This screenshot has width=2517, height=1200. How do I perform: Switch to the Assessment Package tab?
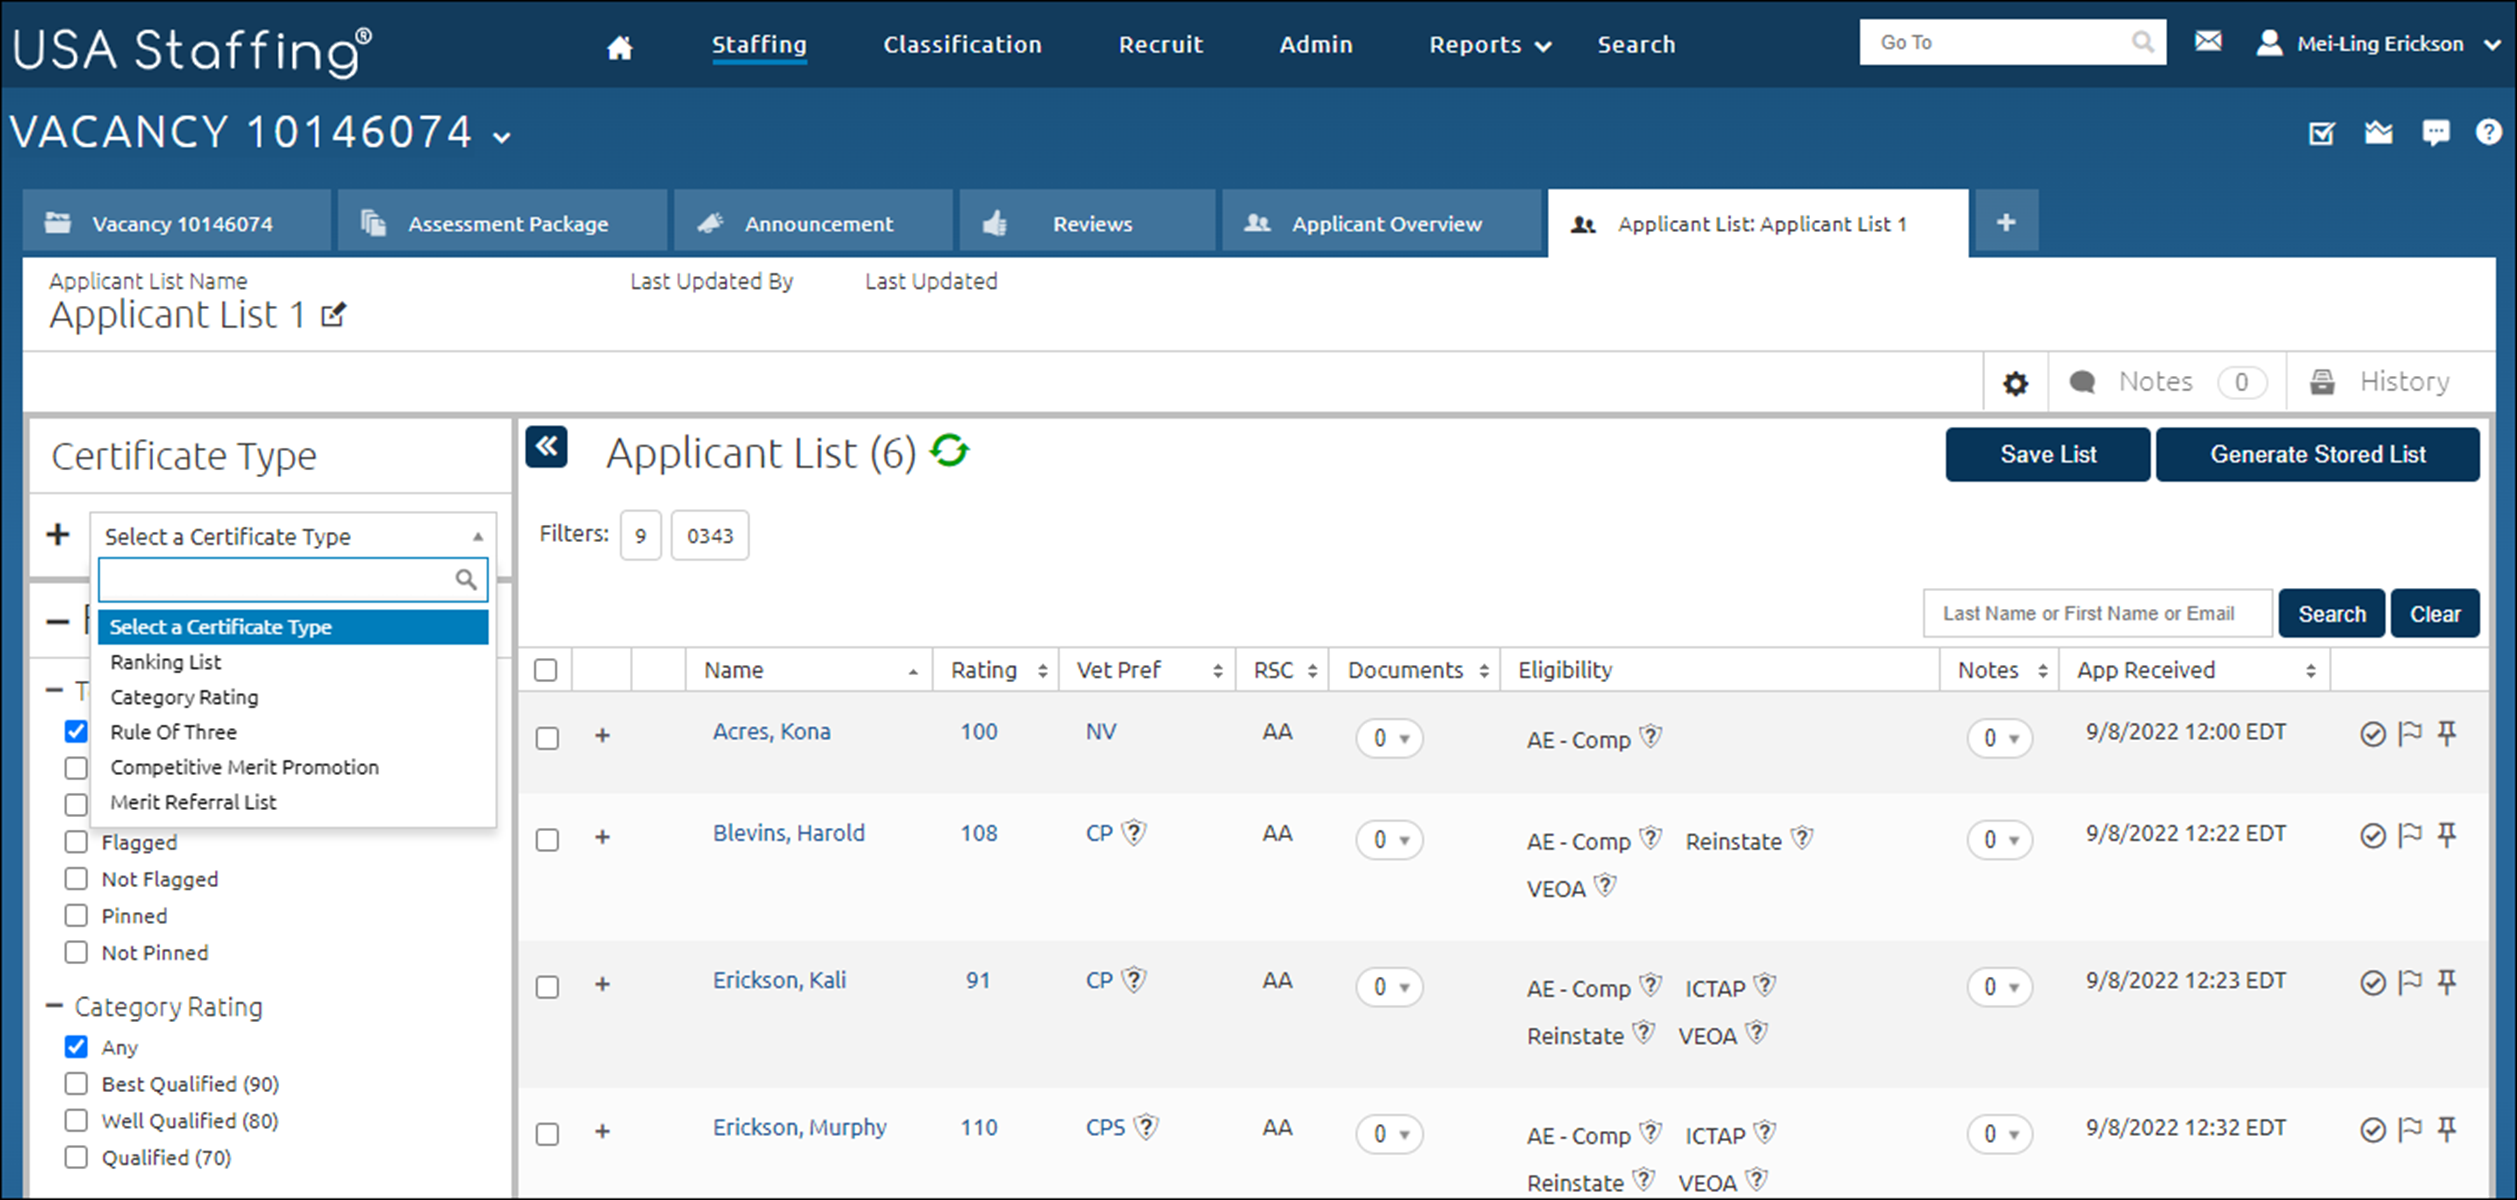click(502, 222)
